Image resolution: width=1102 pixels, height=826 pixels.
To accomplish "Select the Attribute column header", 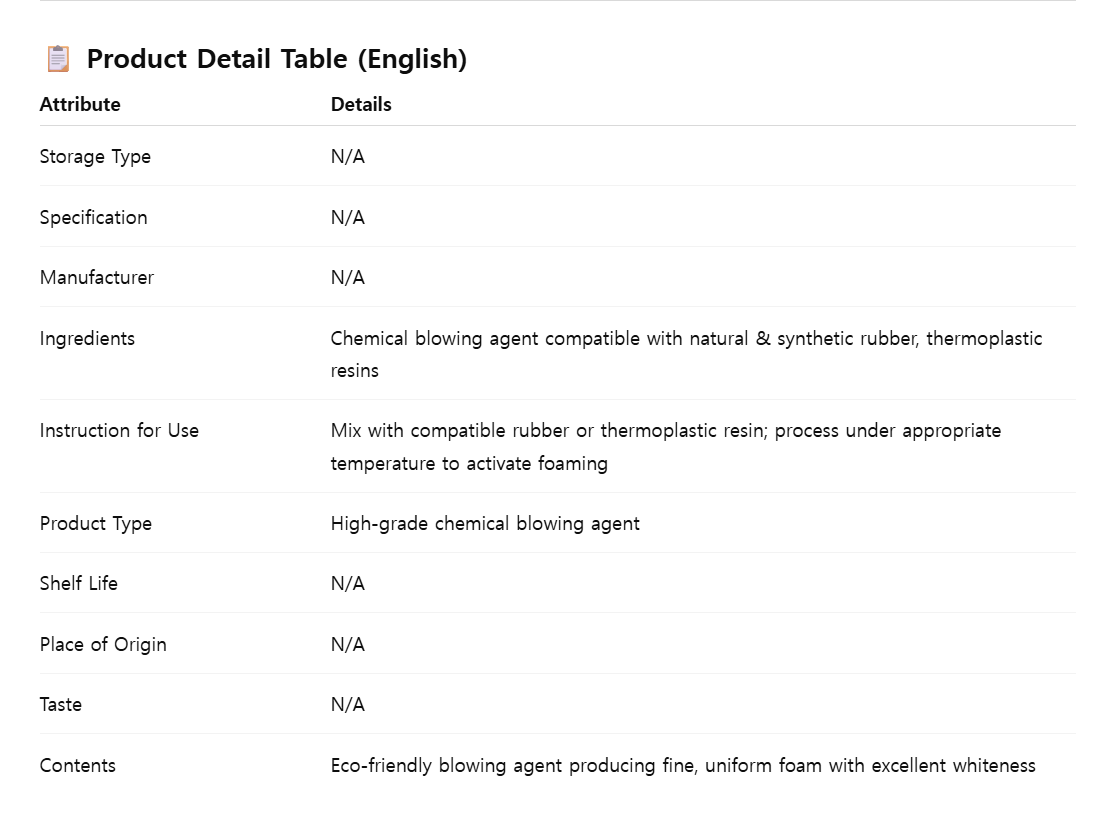I will pyautogui.click(x=80, y=104).
